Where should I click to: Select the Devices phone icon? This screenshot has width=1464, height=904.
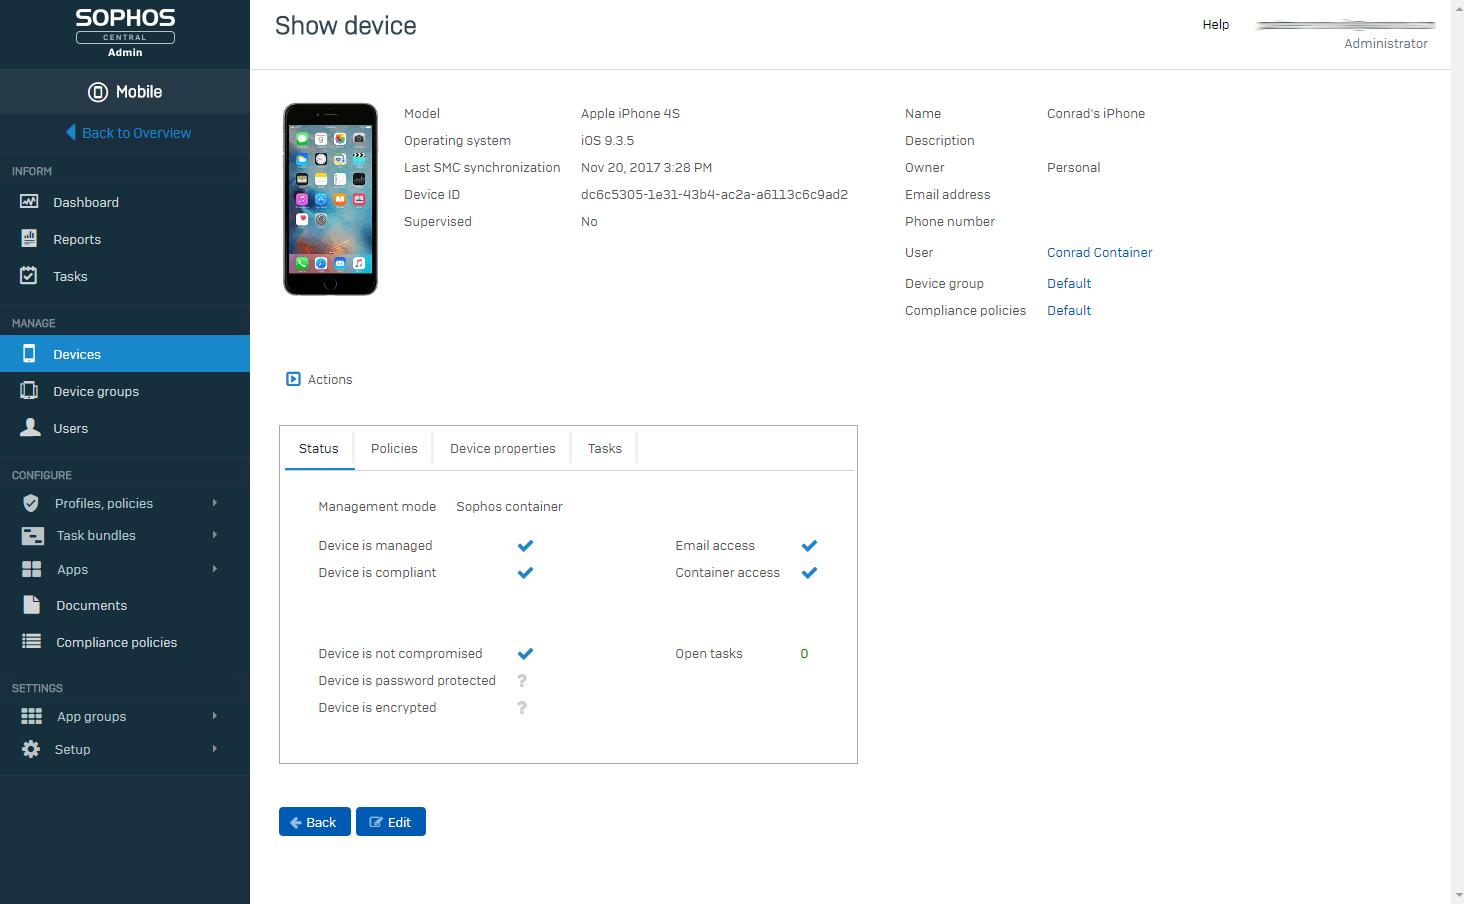point(29,354)
